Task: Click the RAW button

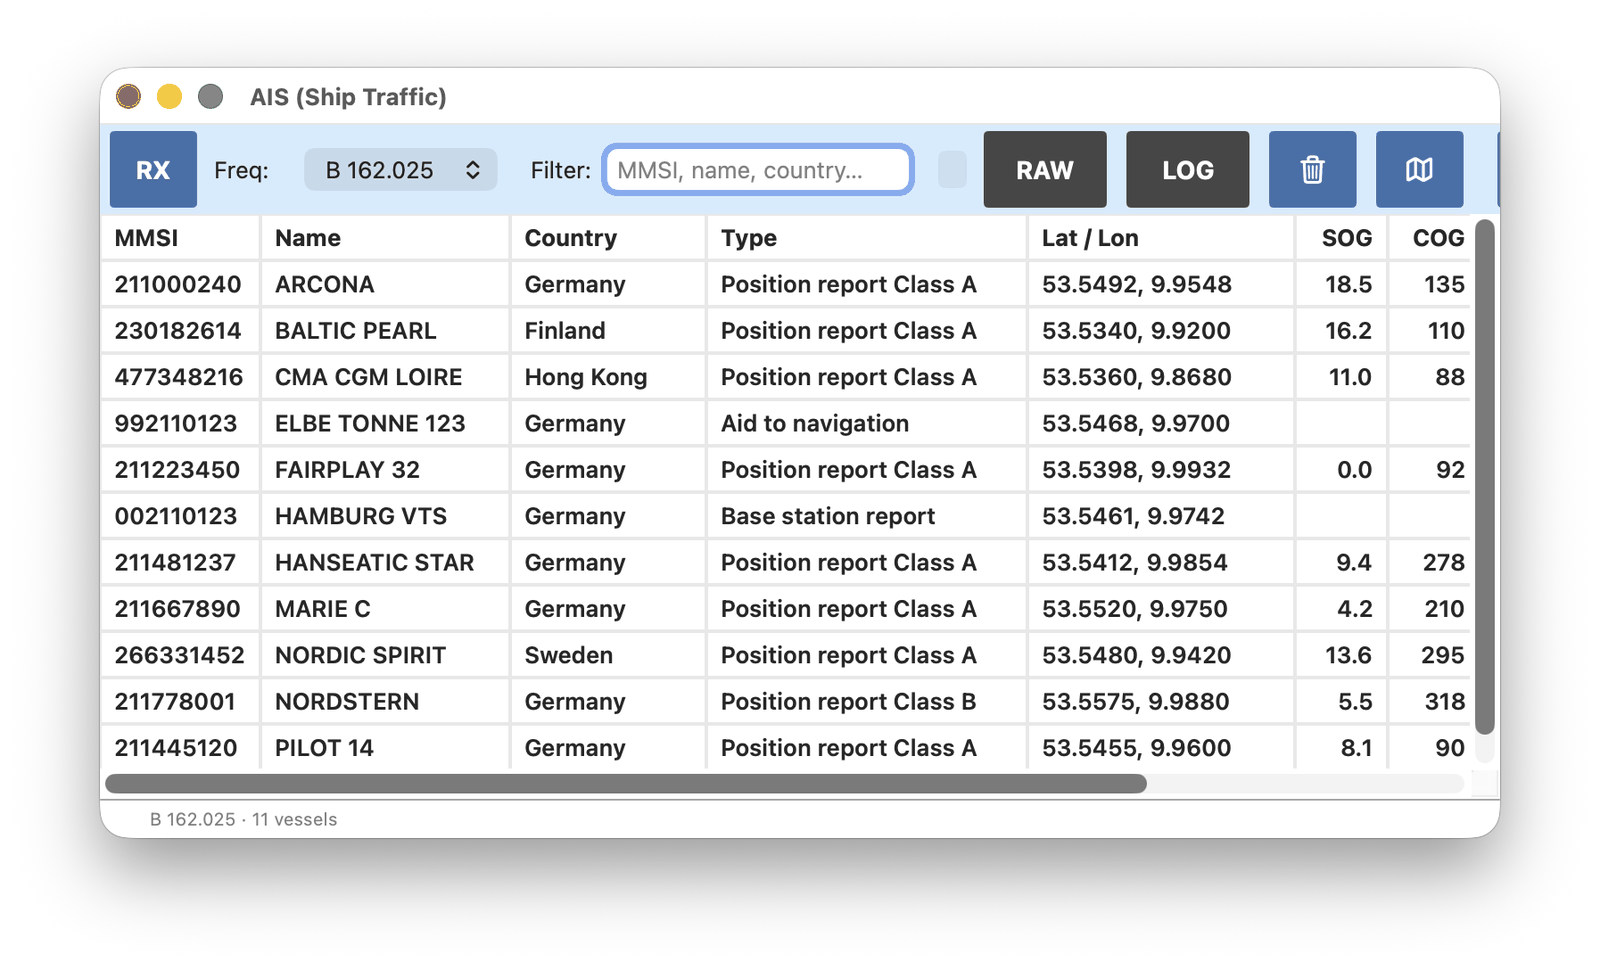Action: (1045, 169)
